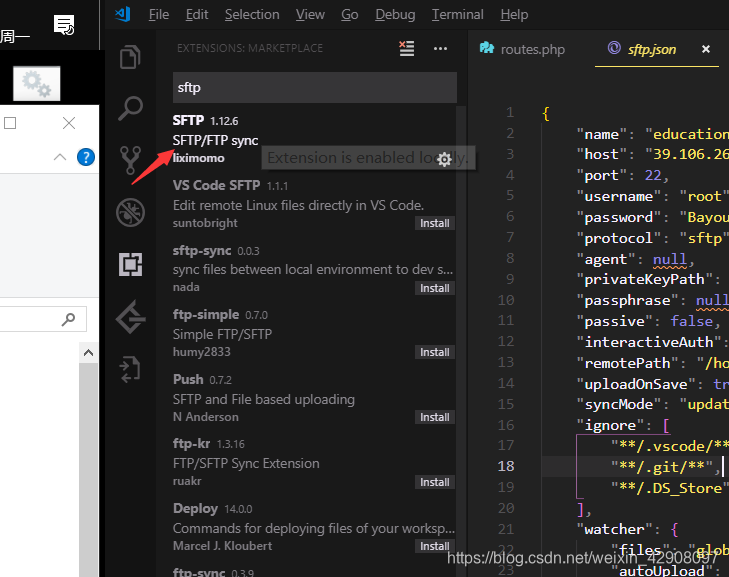Viewport: 729px width, 577px height.
Task: Open the Explorer view in activity bar
Action: coord(130,57)
